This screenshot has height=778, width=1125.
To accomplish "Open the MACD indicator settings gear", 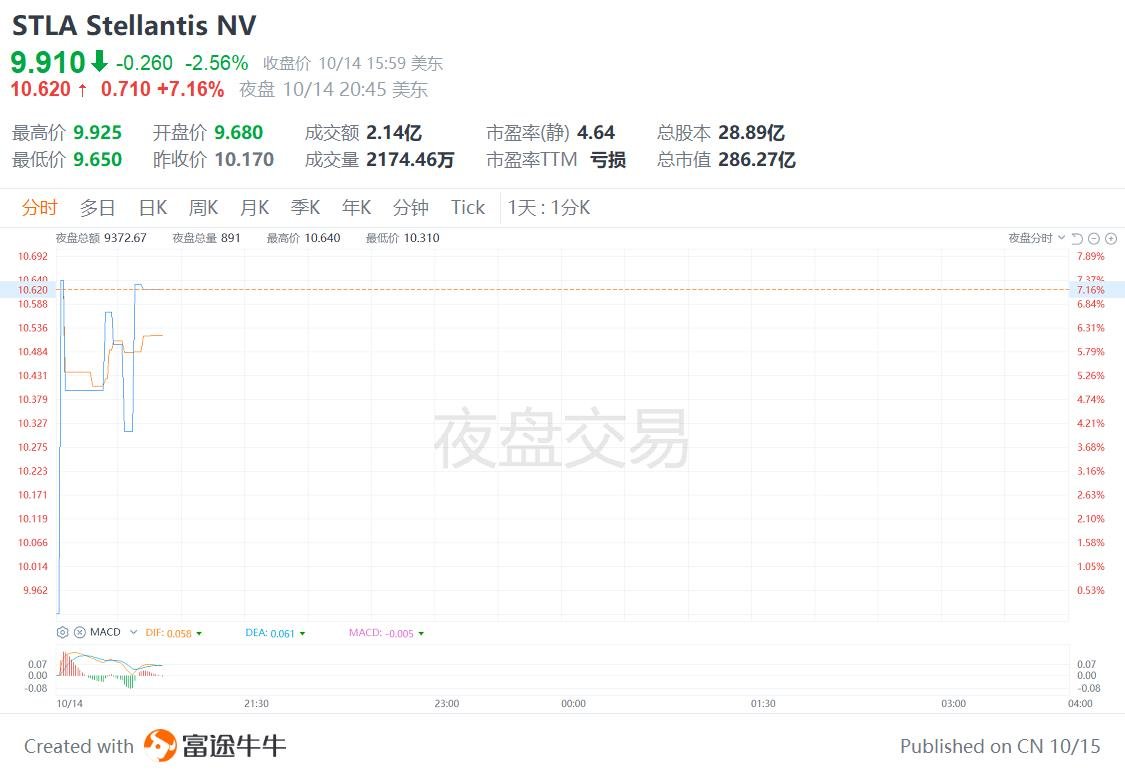I will (62, 632).
